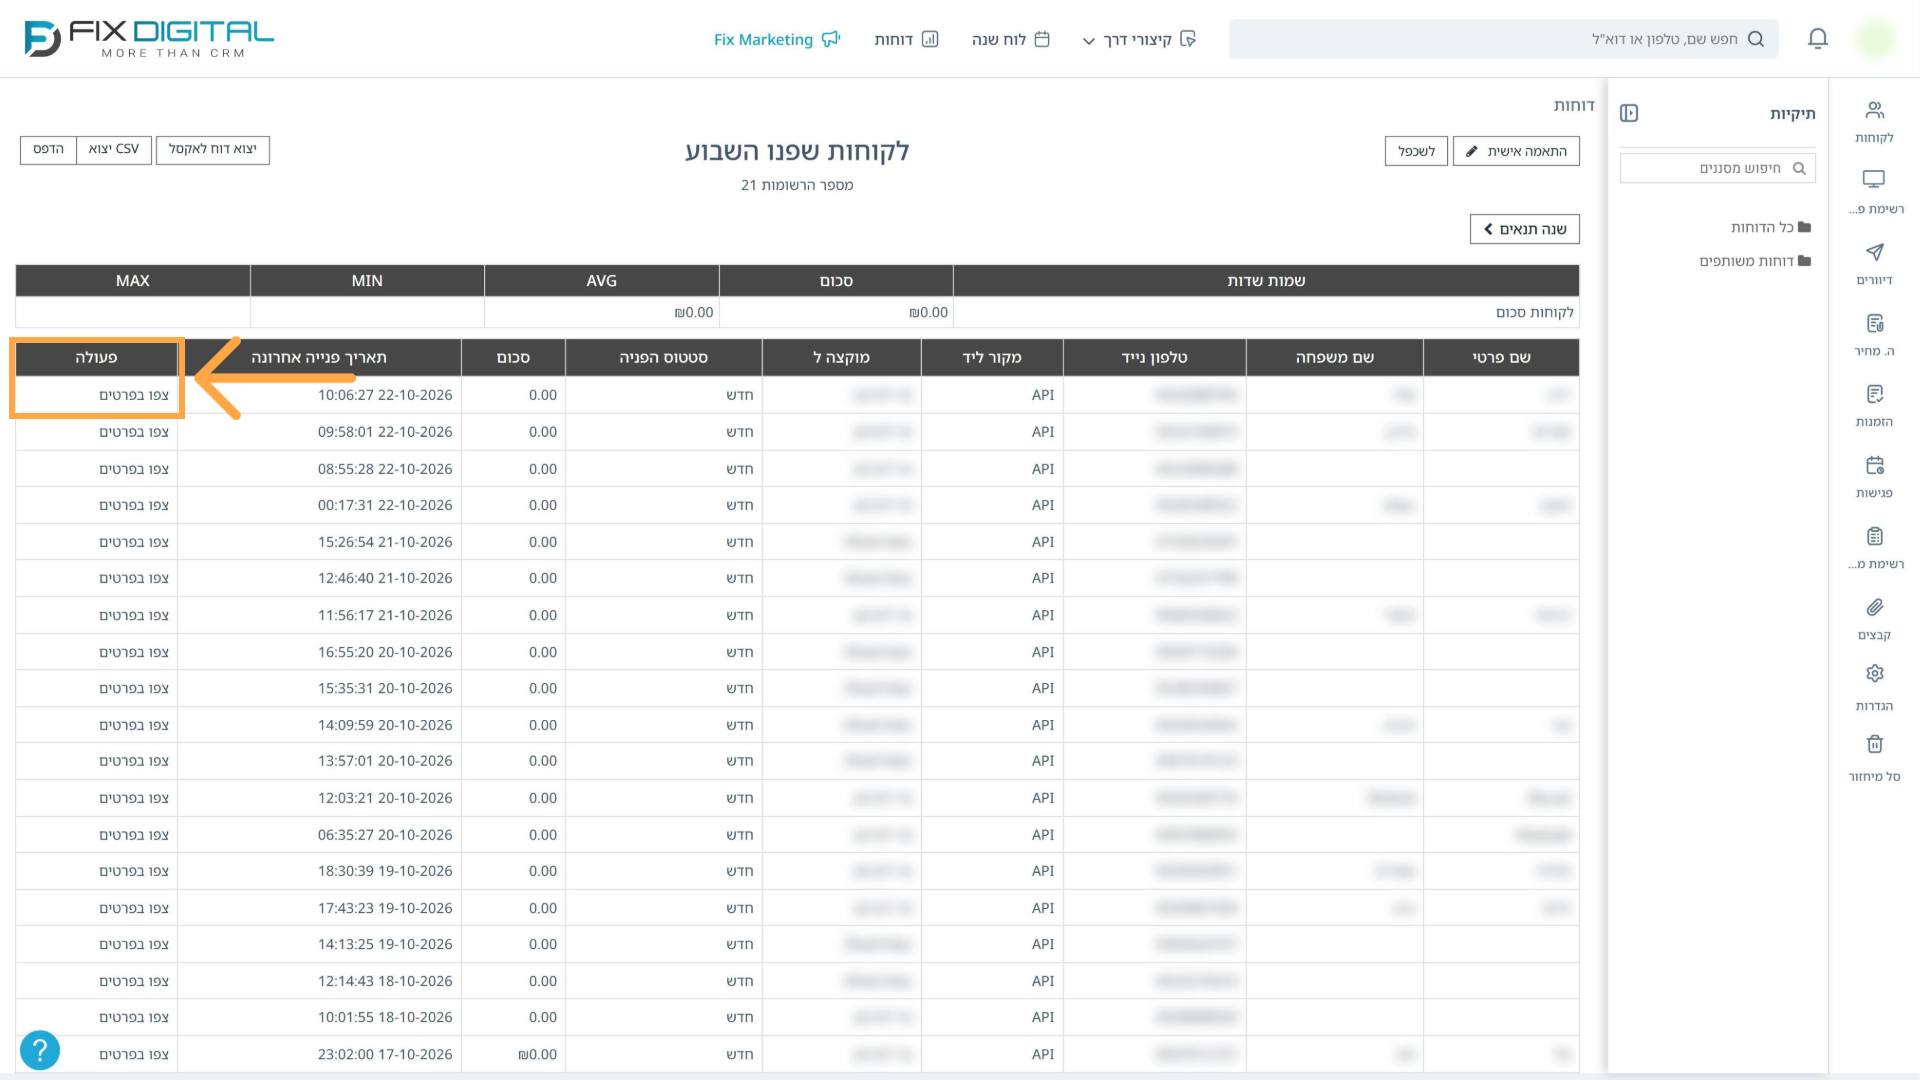Screen dimensions: 1920x1080
Task: Open the פגישות meetings calendar icon
Action: (1875, 465)
